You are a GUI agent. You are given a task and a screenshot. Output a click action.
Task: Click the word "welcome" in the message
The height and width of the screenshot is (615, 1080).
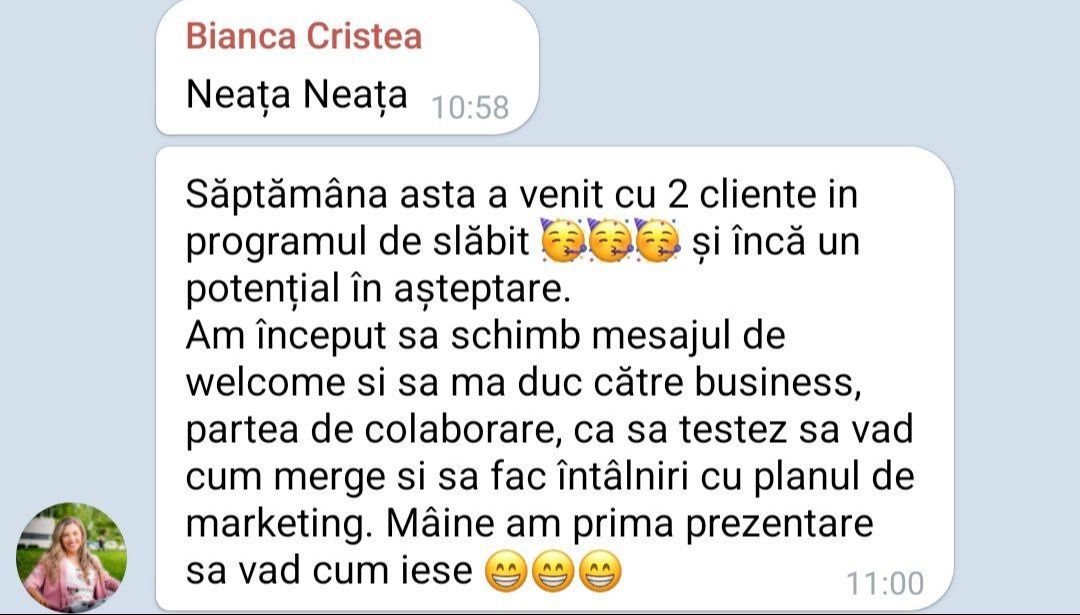click(265, 383)
